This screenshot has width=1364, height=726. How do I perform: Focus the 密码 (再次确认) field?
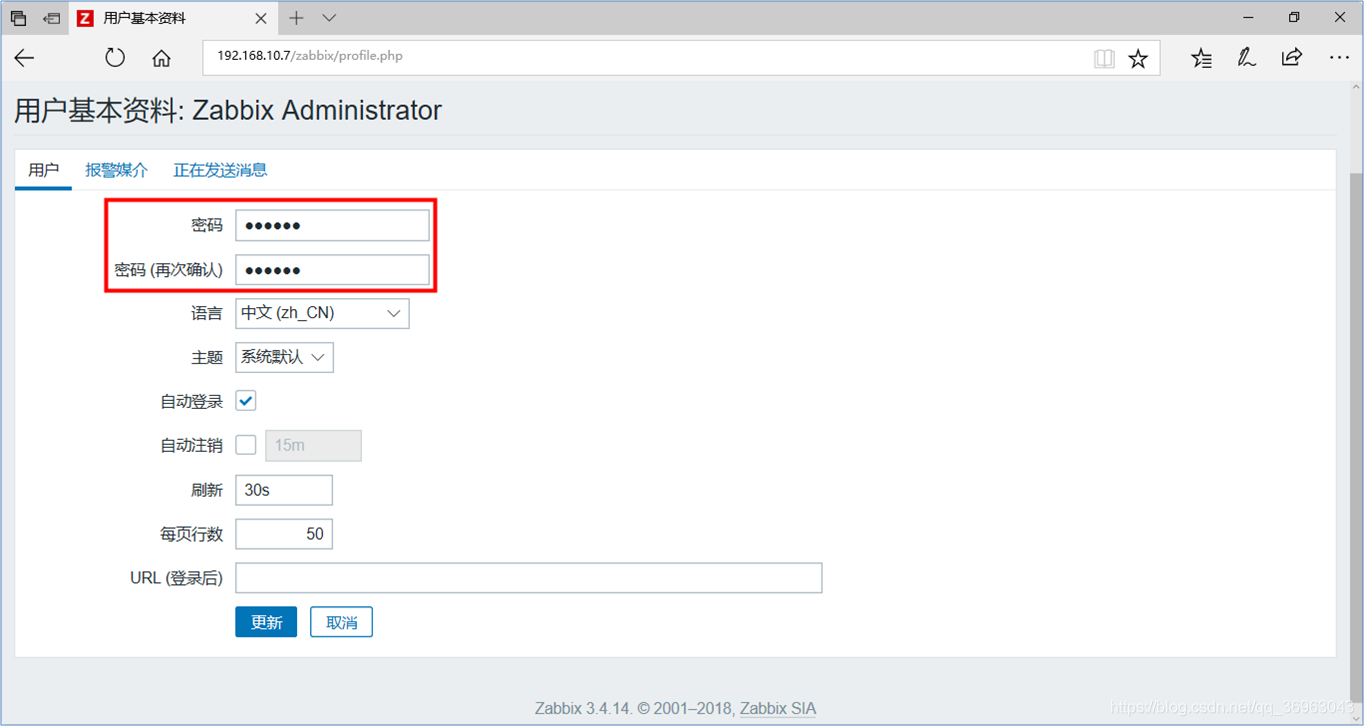[x=332, y=270]
